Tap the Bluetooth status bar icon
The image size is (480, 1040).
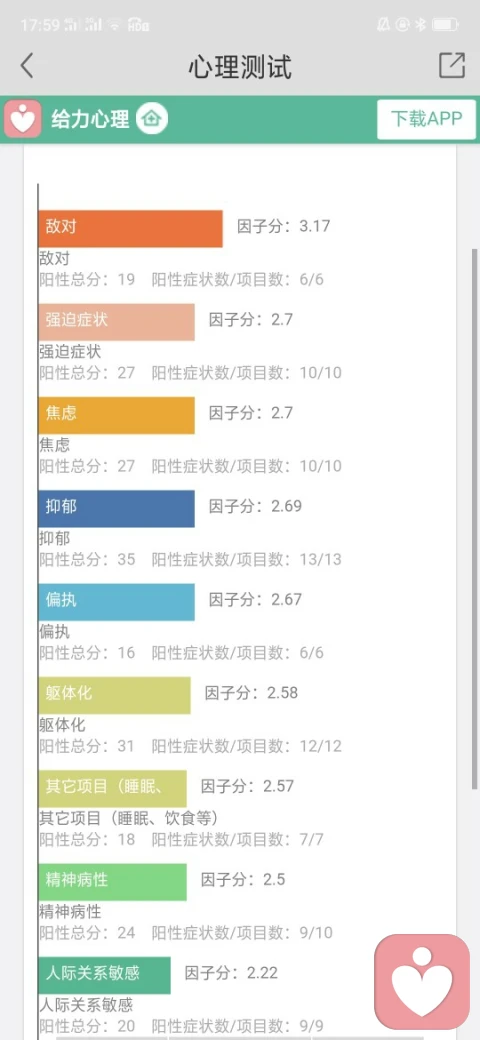[420, 25]
